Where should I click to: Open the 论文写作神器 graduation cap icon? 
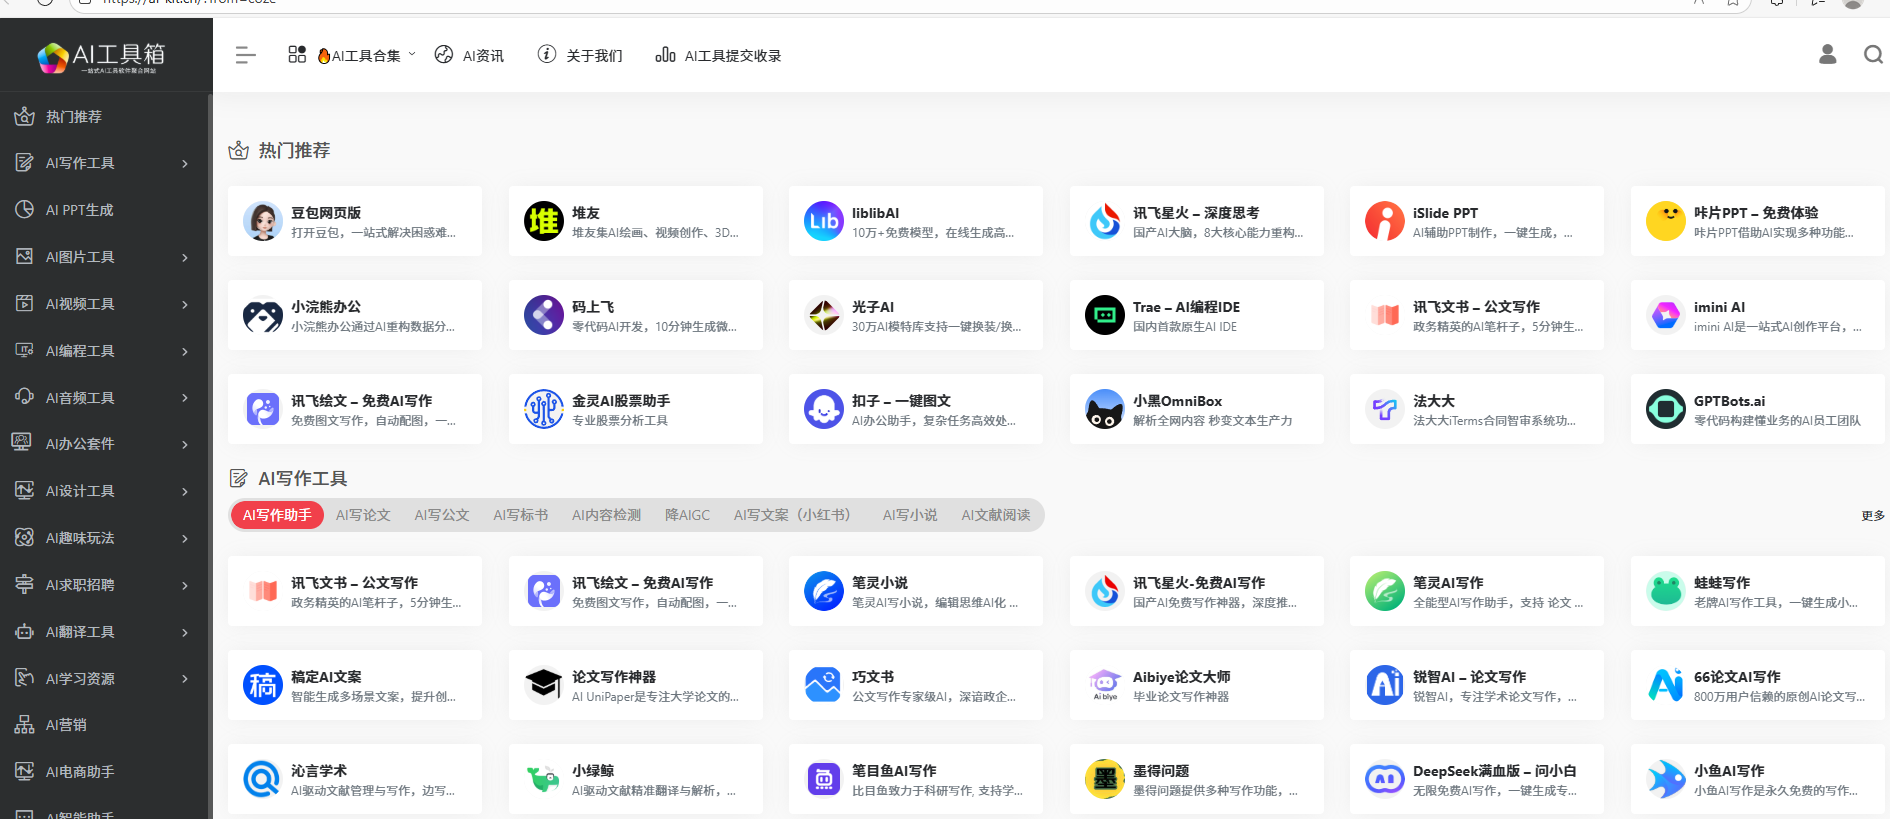point(544,685)
